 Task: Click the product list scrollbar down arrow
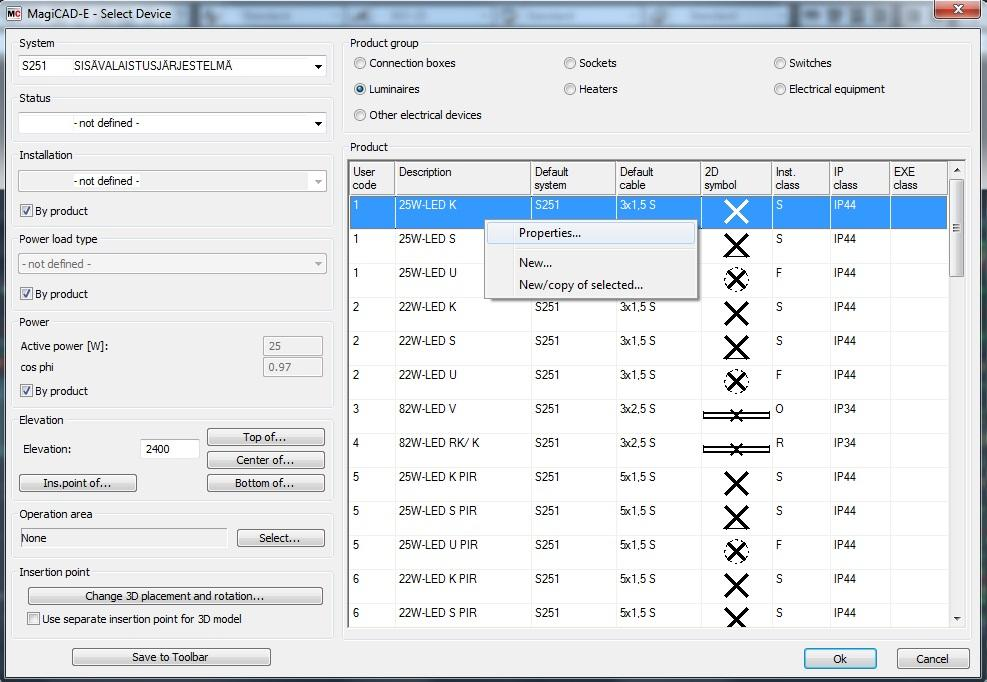point(957,618)
